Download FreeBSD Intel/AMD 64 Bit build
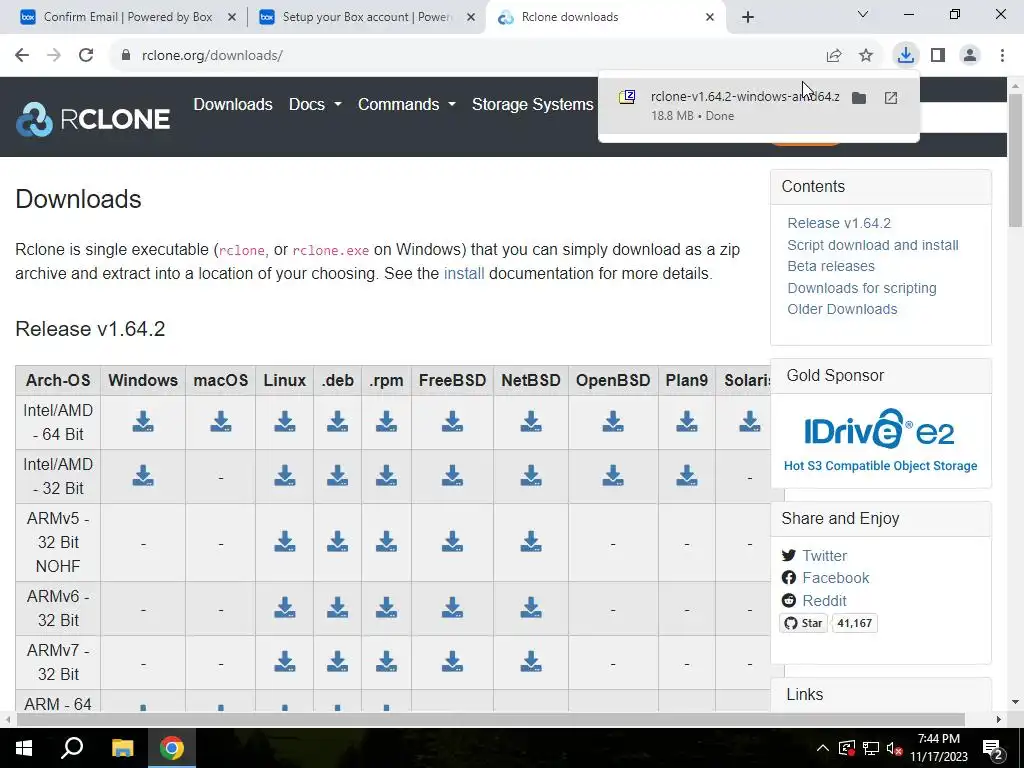1024x768 pixels. pyautogui.click(x=453, y=422)
